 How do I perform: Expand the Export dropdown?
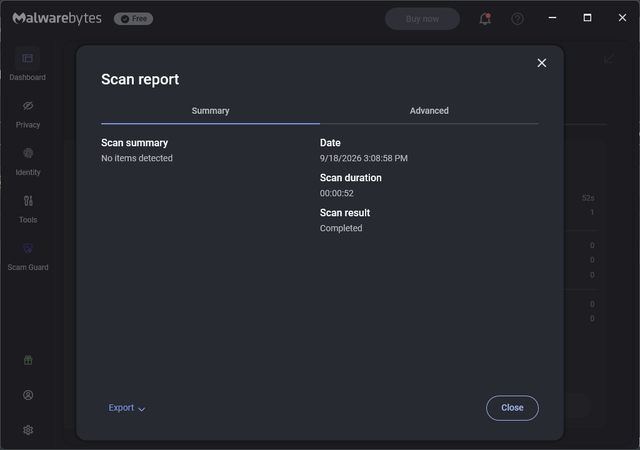click(127, 408)
